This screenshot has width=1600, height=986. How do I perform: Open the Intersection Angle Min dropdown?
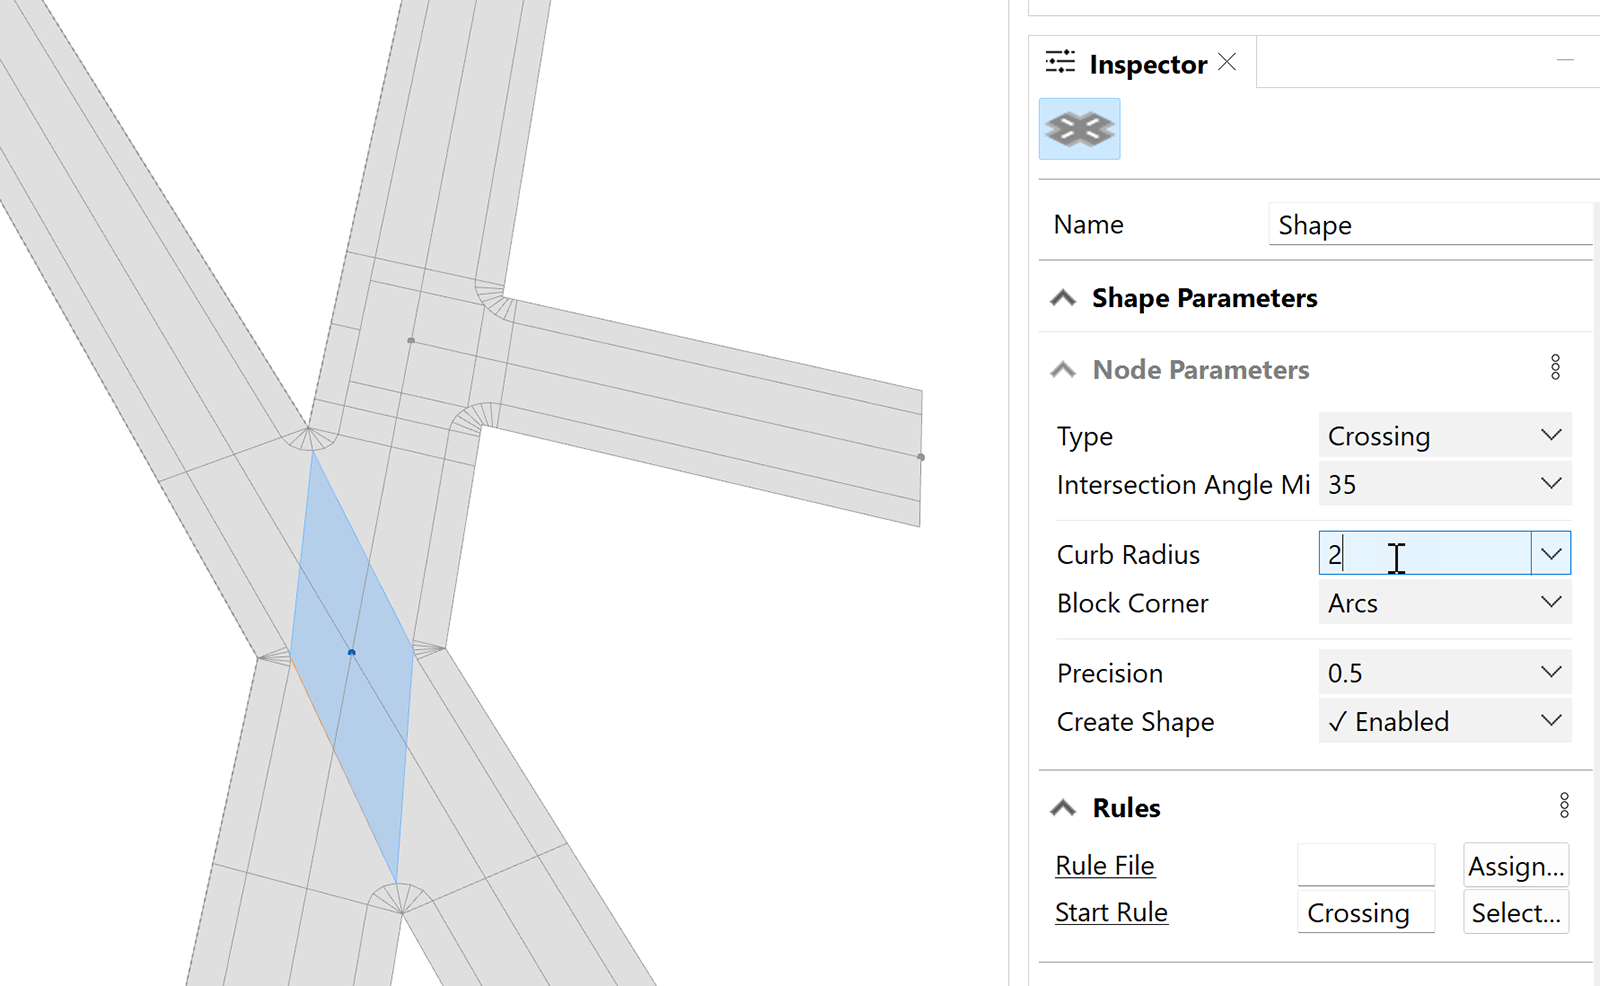point(1550,483)
